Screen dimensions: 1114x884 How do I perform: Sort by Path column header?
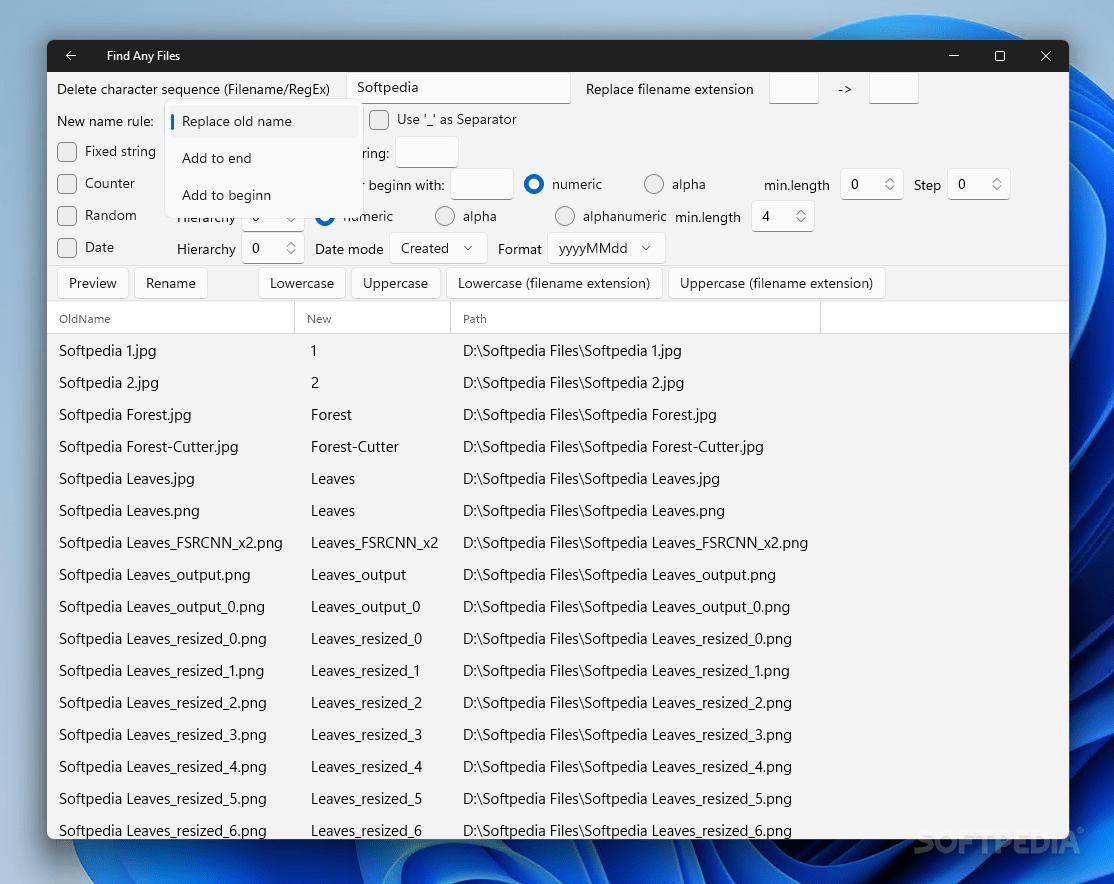click(x=635, y=318)
